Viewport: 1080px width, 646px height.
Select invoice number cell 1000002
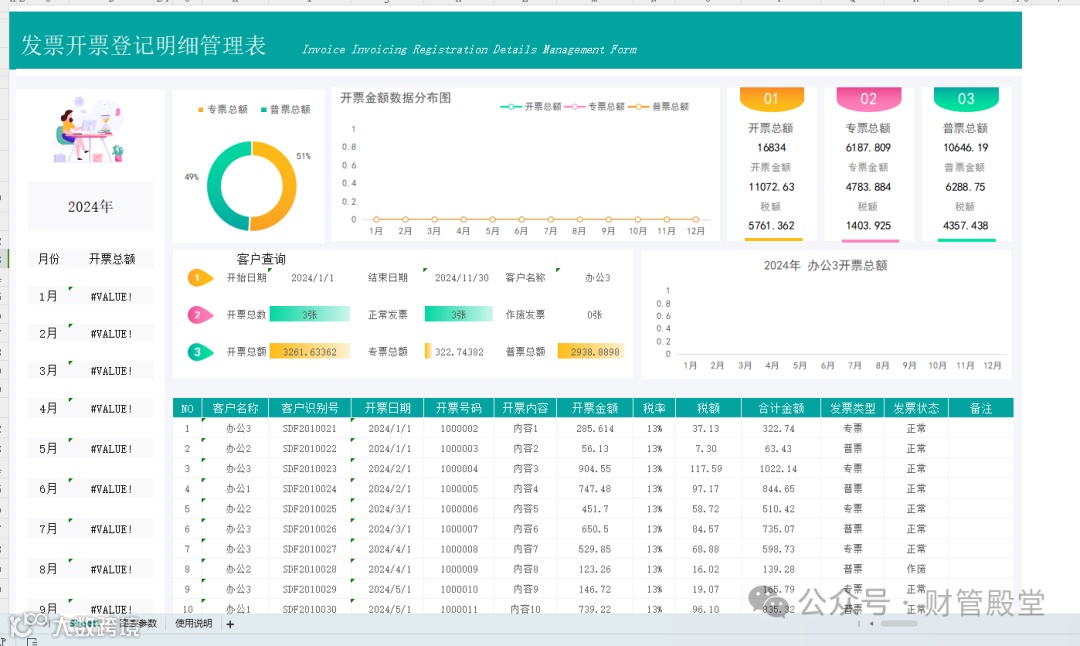tap(459, 428)
